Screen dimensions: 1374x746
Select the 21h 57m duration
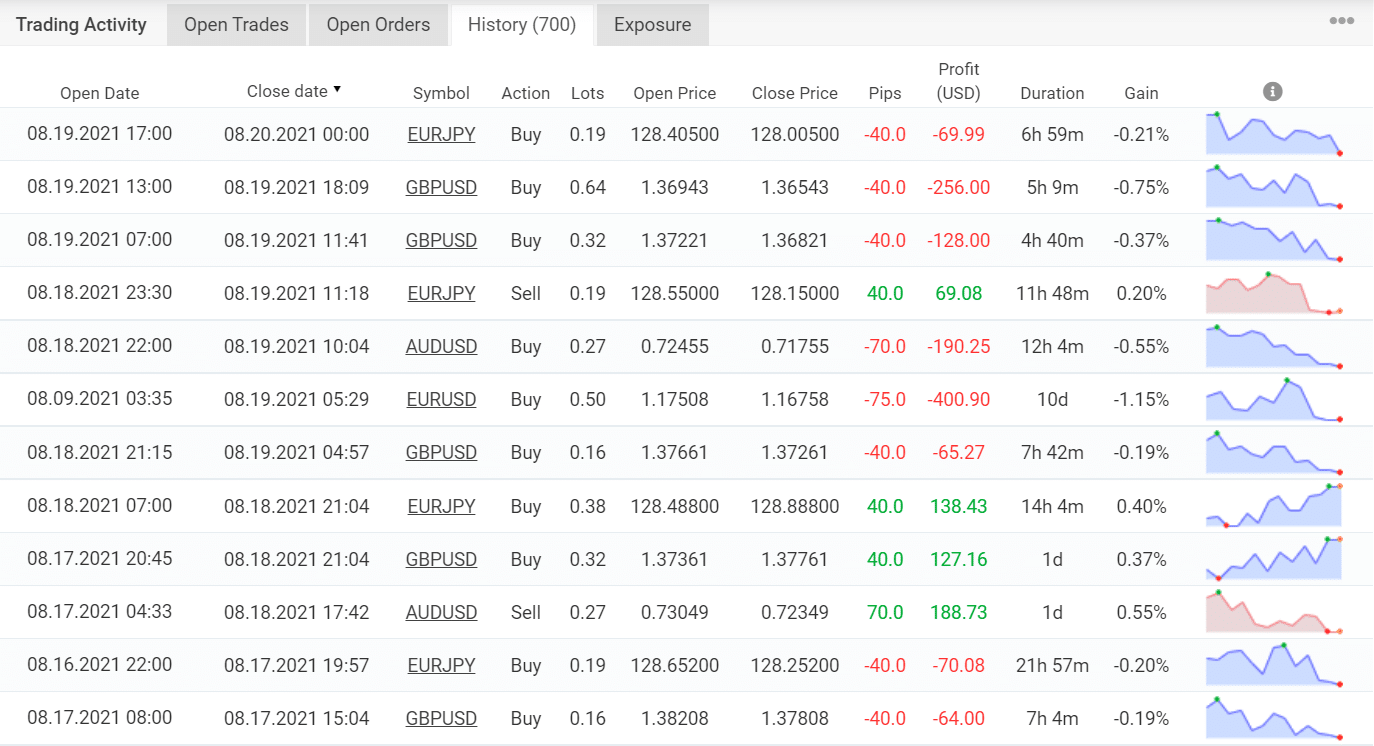(x=1052, y=665)
